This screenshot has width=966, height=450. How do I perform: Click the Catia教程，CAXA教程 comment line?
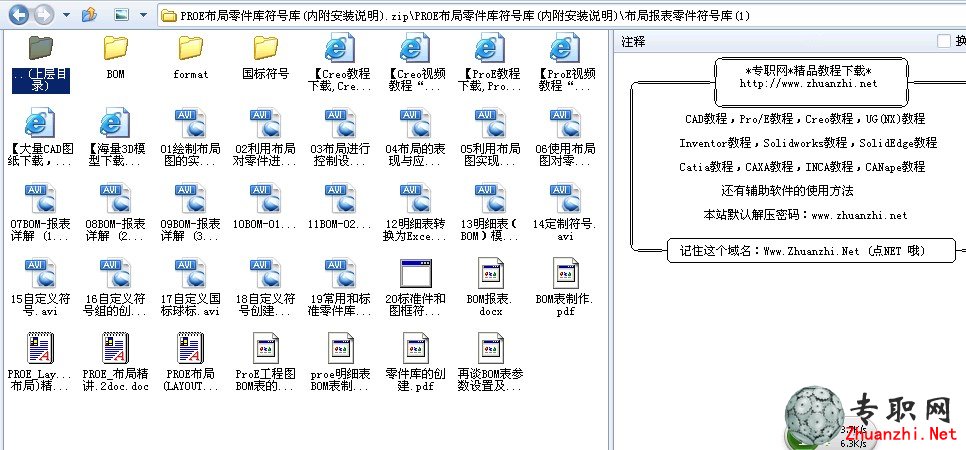802,167
